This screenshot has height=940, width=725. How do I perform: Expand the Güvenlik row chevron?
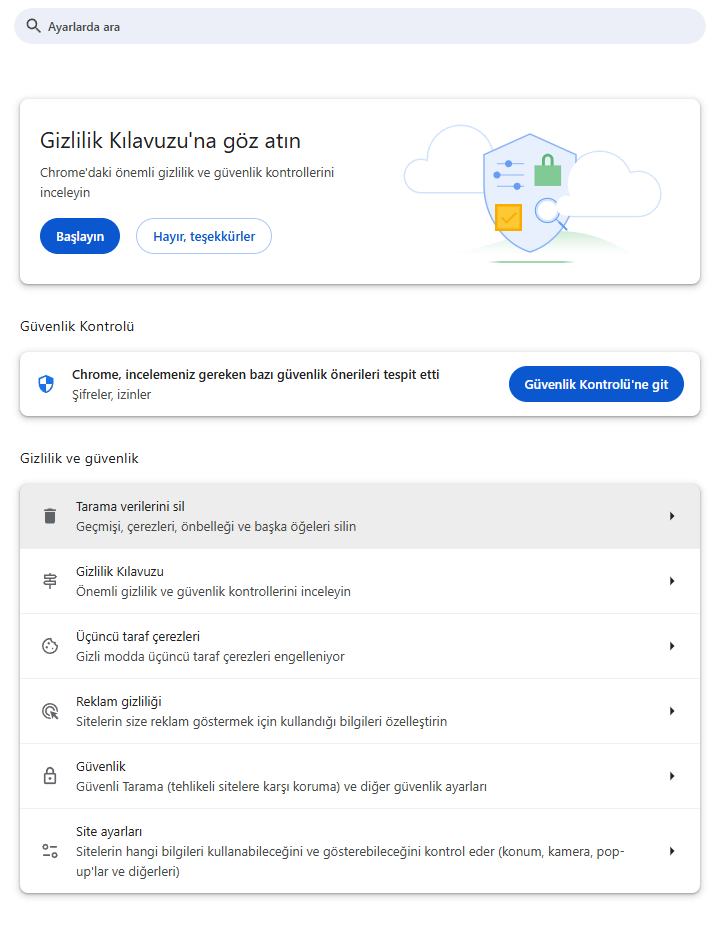coord(672,775)
